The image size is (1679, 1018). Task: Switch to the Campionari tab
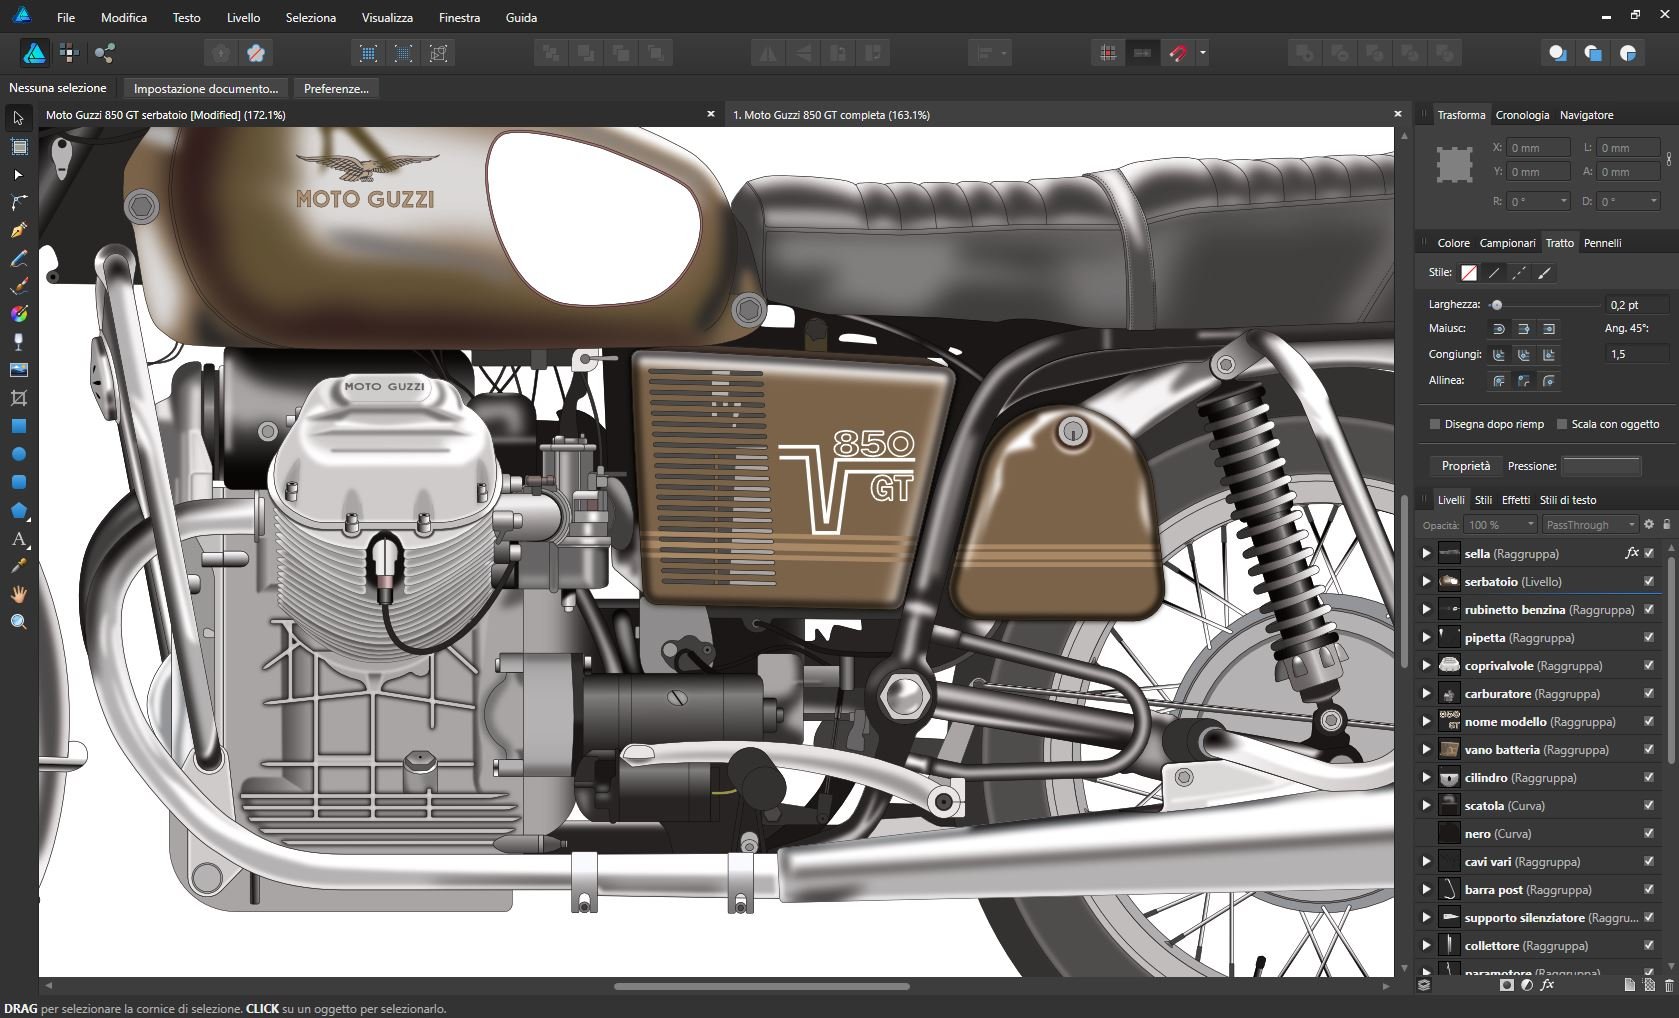[1507, 243]
